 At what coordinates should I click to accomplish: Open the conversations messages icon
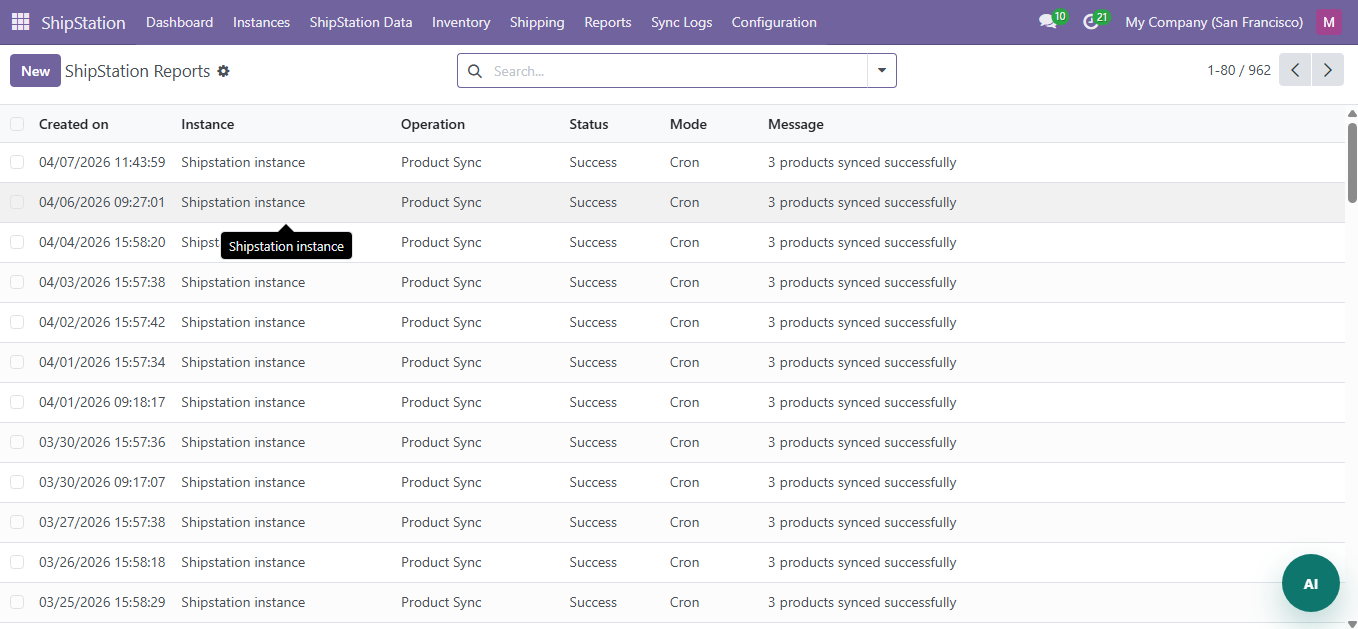tap(1047, 22)
